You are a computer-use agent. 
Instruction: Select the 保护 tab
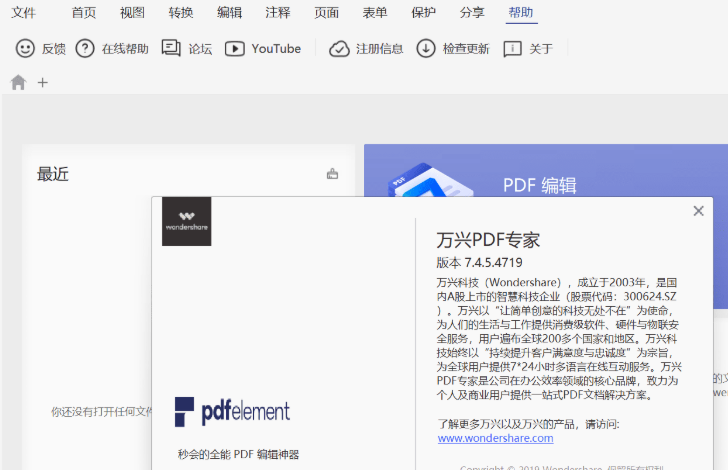423,13
